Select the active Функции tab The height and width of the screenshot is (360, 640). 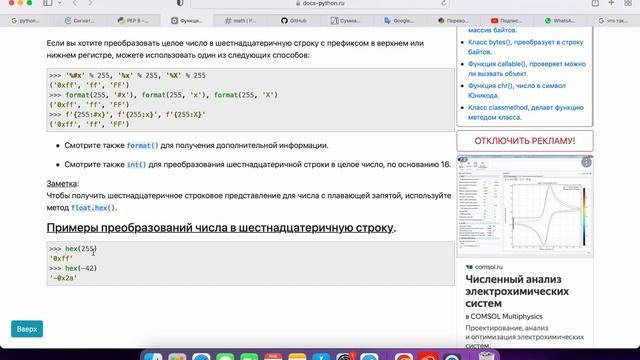click(x=187, y=20)
